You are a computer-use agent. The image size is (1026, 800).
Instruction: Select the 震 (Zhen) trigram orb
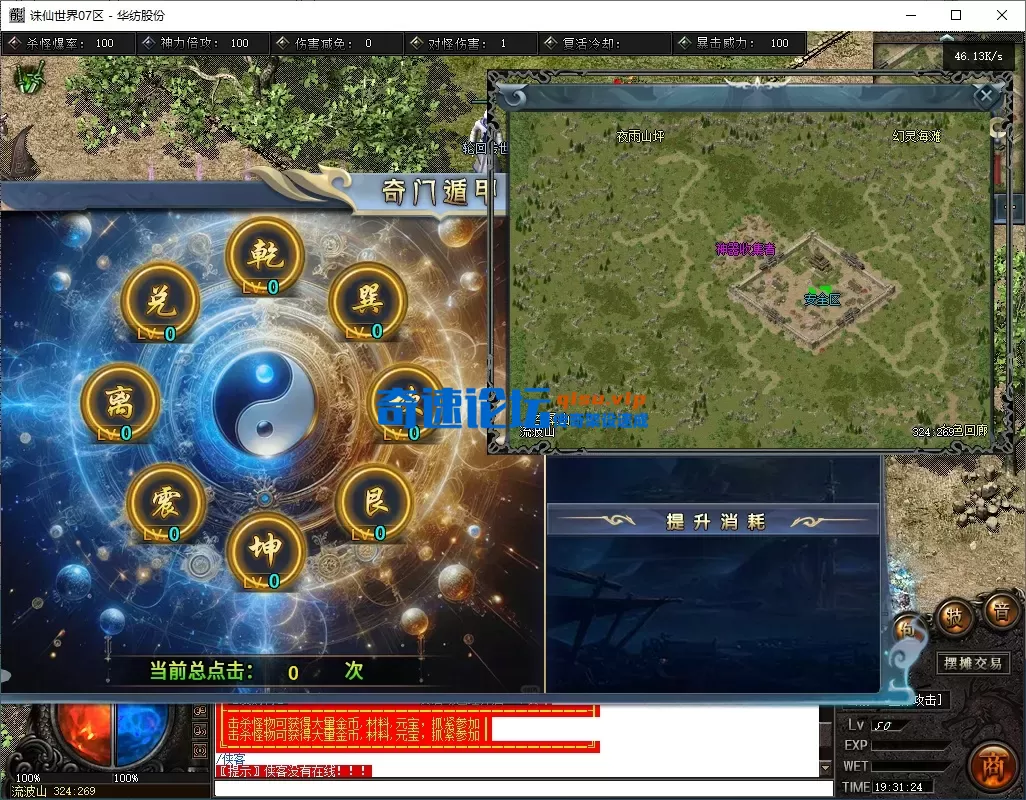[x=166, y=503]
